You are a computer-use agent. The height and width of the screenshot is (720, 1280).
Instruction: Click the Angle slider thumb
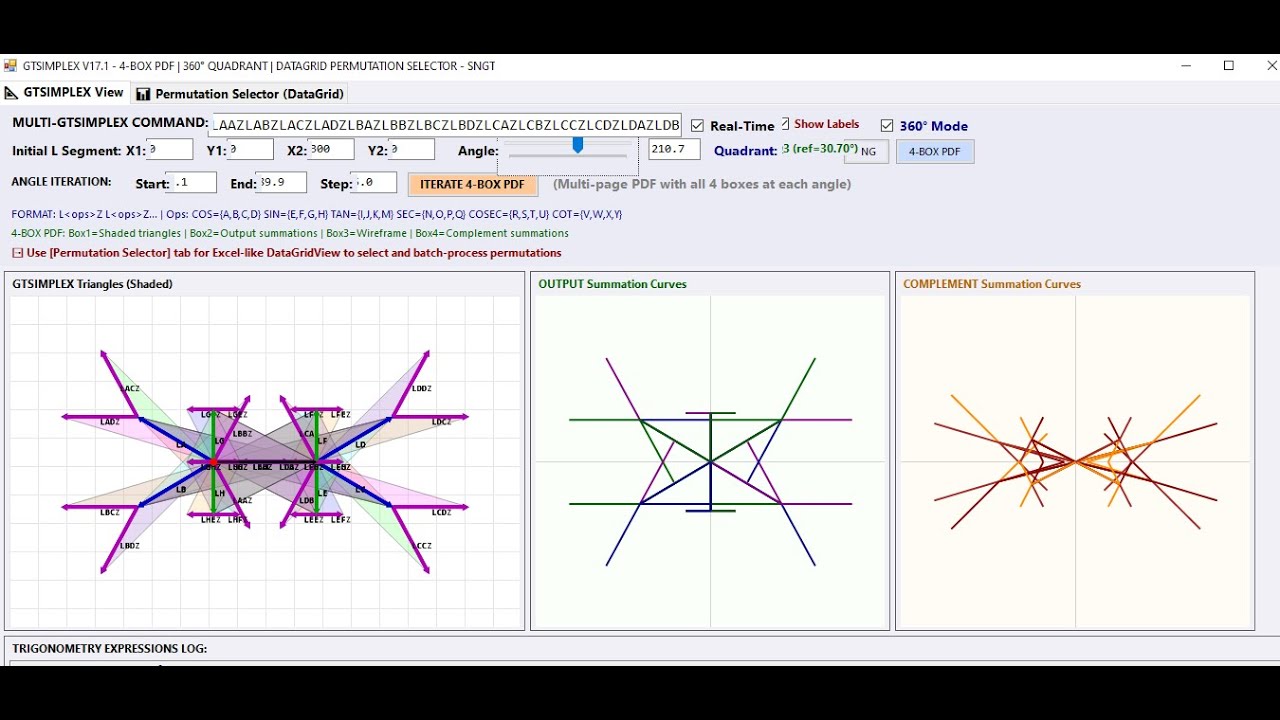577,146
